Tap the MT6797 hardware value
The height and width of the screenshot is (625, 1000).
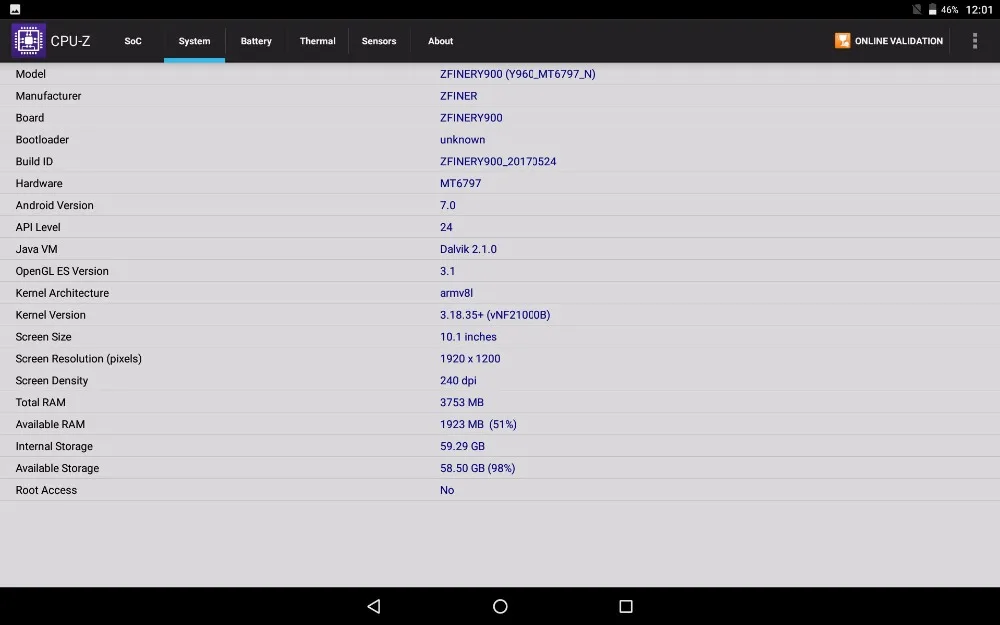tap(460, 184)
